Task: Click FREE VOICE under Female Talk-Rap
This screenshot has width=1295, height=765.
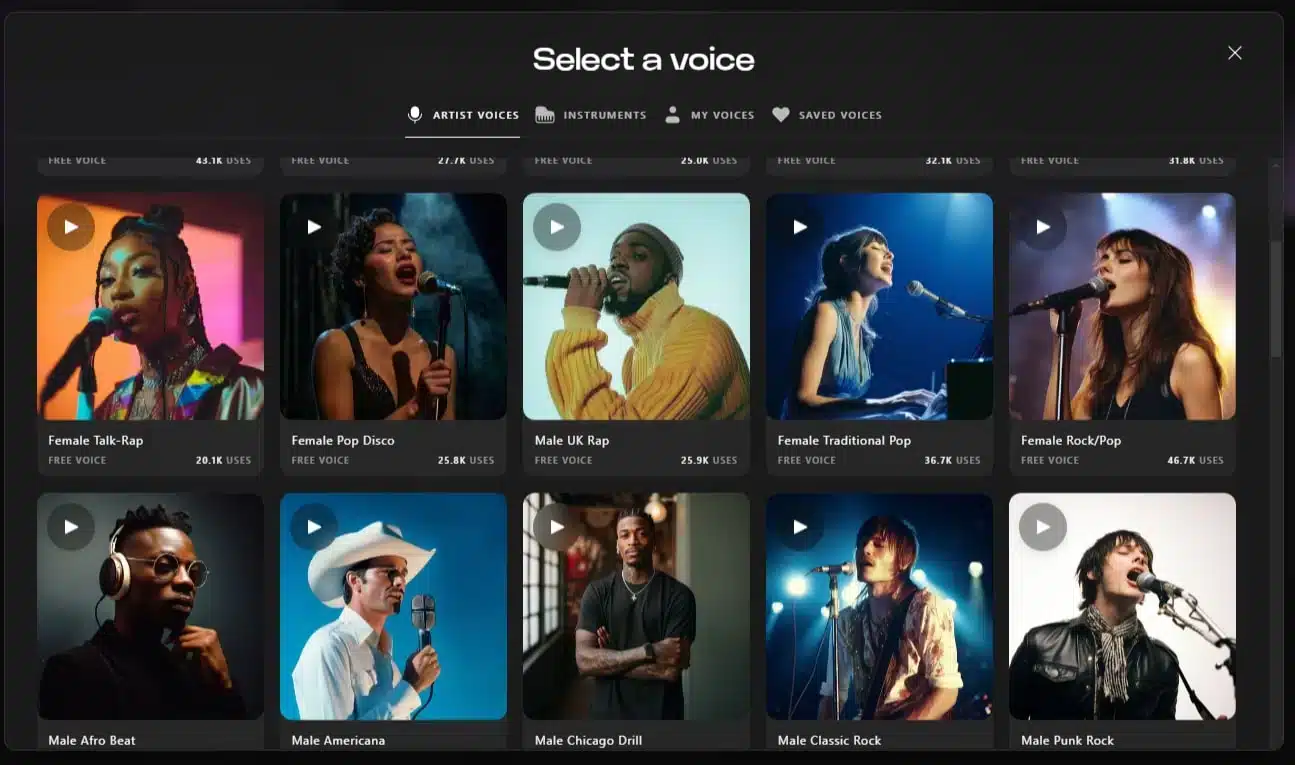Action: point(77,461)
